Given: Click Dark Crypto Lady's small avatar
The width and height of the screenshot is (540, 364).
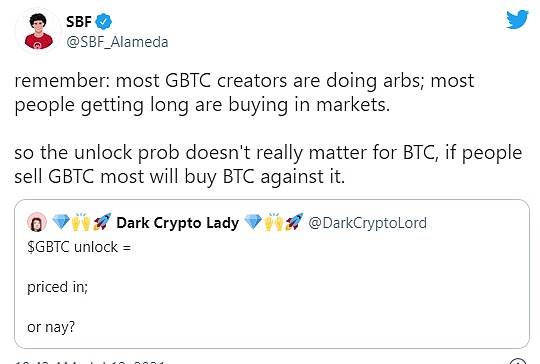Looking at the screenshot, I should (37, 222).
